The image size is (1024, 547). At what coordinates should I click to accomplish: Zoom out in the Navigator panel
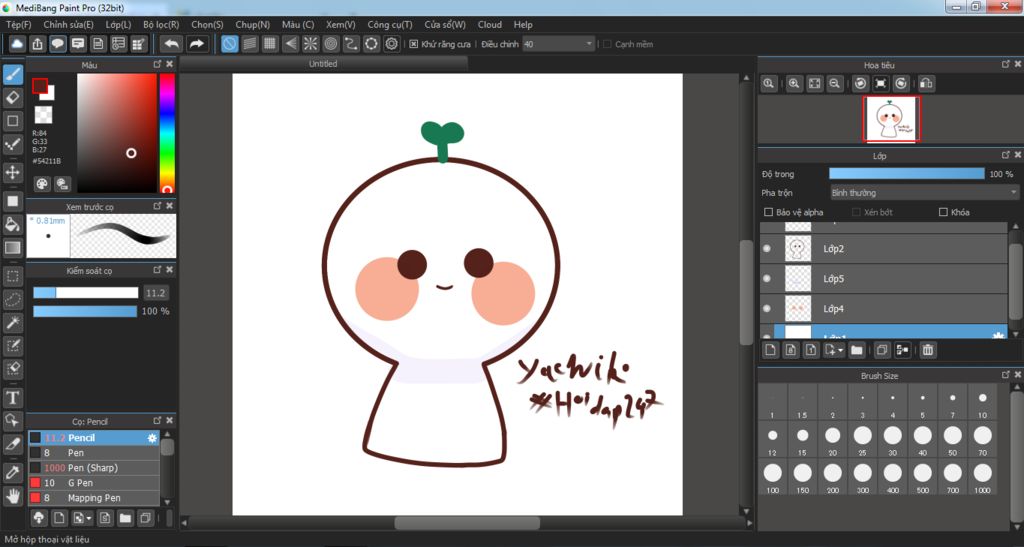tap(835, 84)
